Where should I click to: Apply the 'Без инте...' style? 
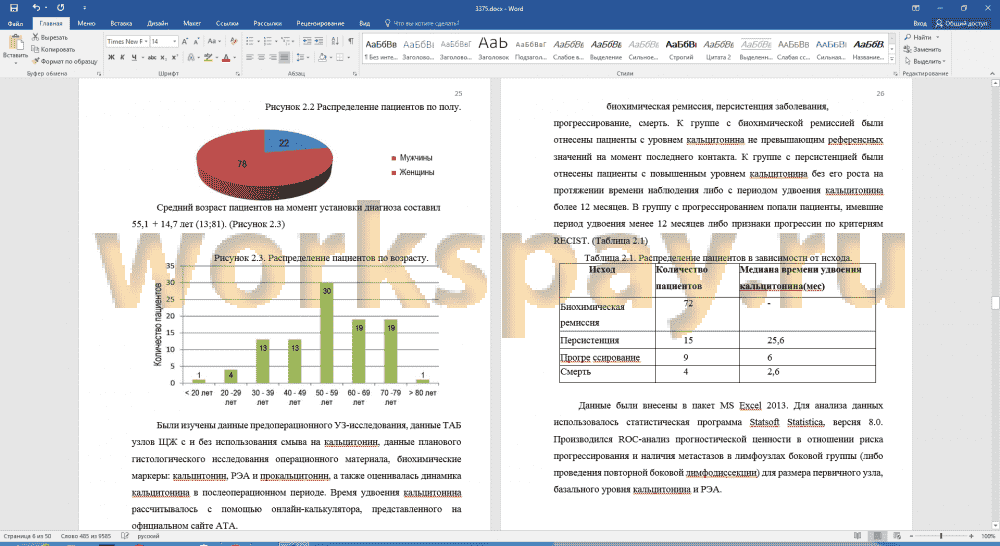pos(381,49)
